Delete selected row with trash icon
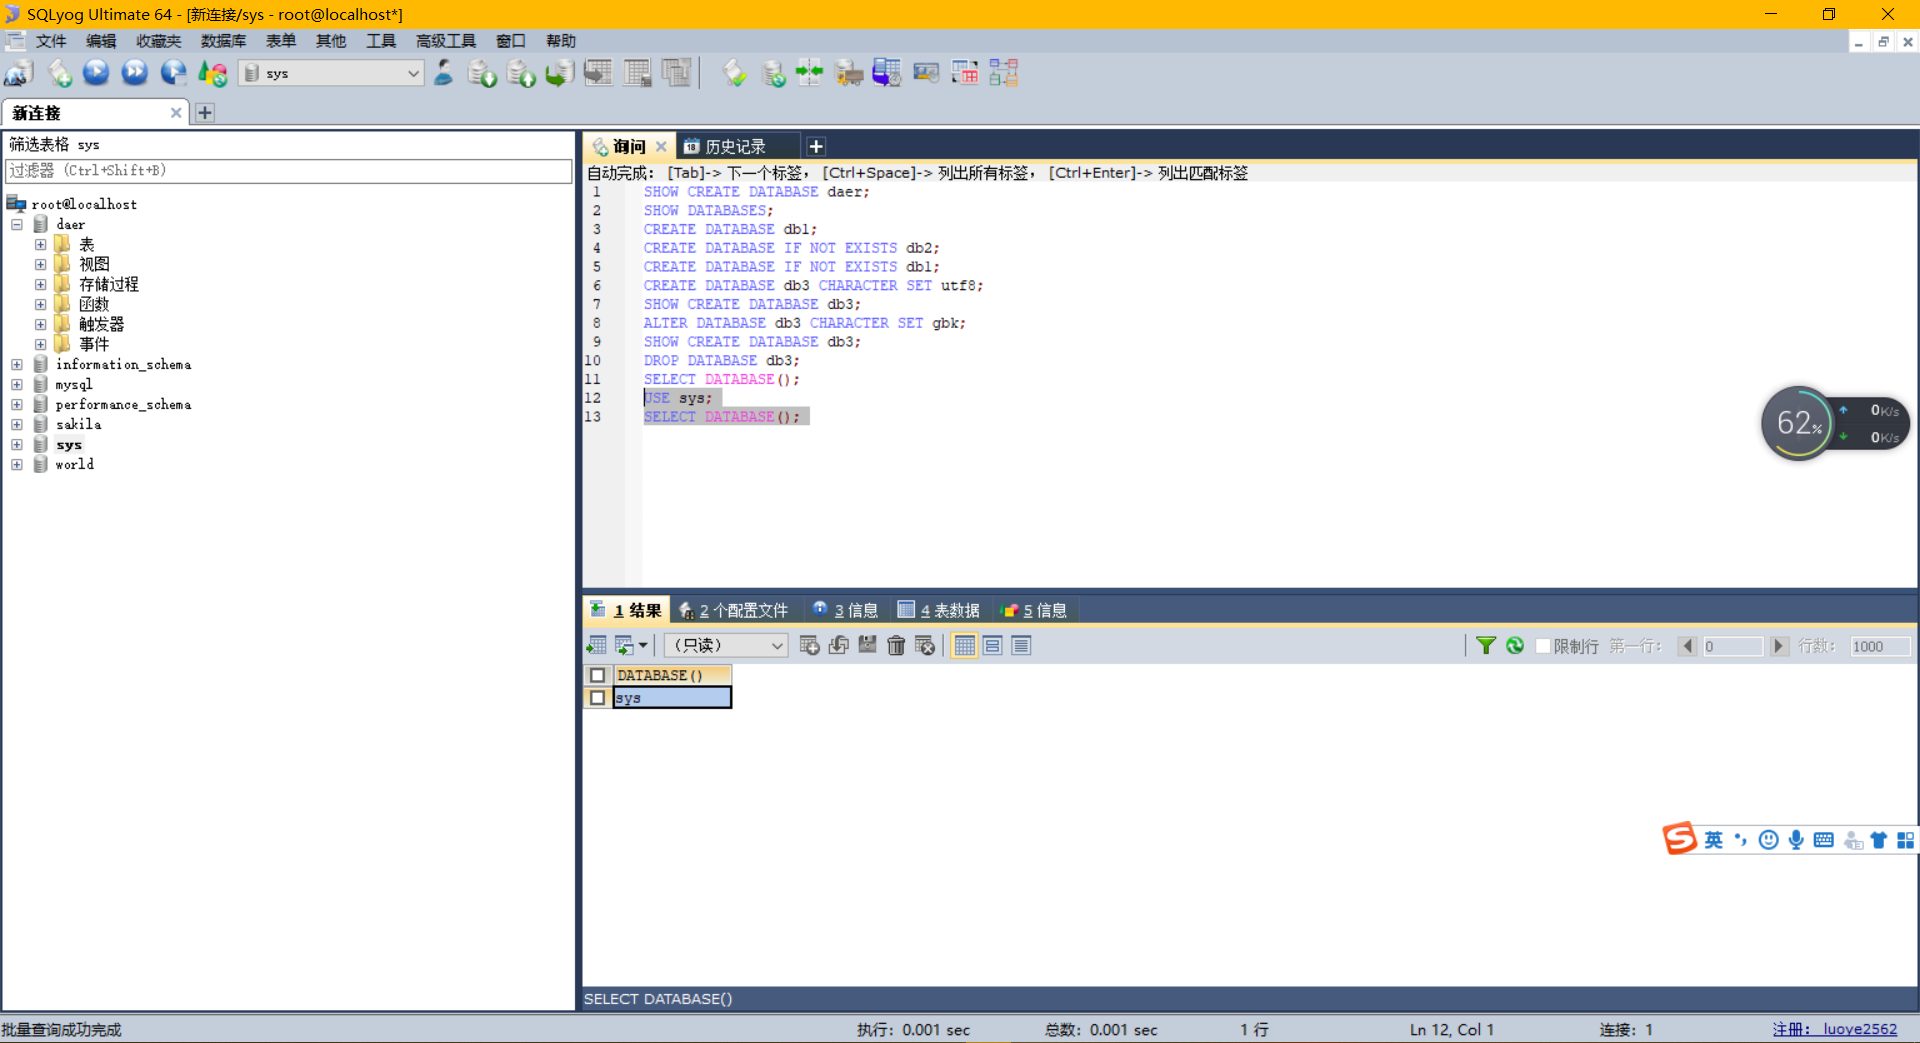The width and height of the screenshot is (1920, 1043). coord(896,646)
